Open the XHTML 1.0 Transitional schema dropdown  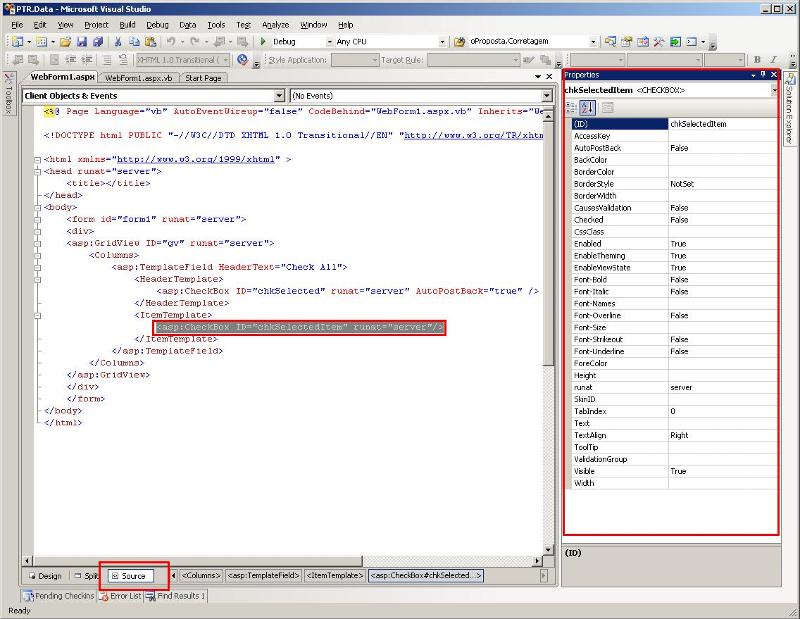tap(226, 60)
